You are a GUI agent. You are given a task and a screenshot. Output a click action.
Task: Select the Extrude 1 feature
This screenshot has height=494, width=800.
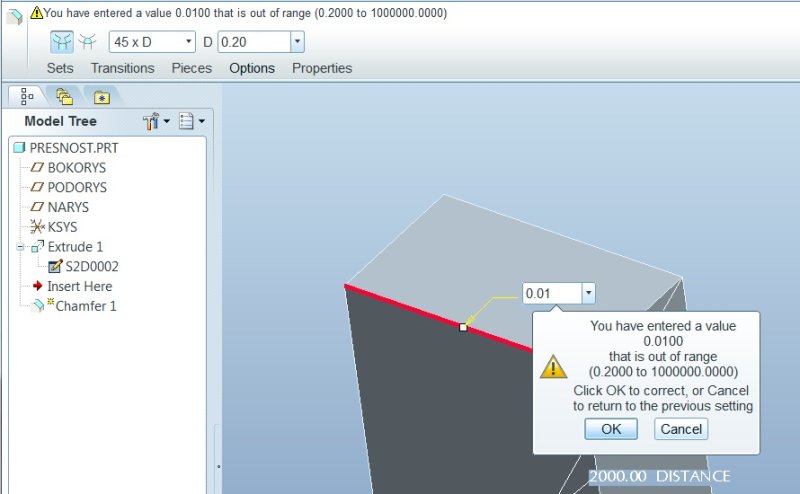coord(75,247)
